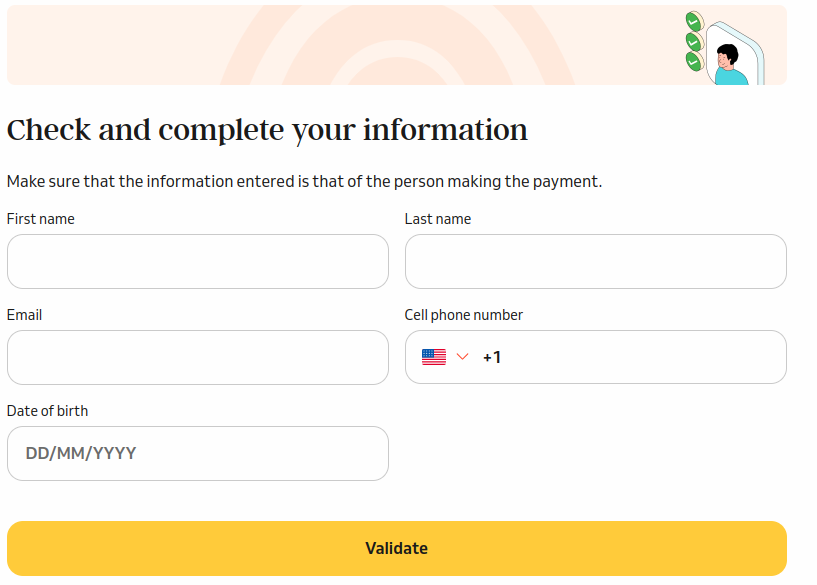Click inside the Last name input field
The width and height of the screenshot is (817, 585).
pyautogui.click(x=595, y=261)
